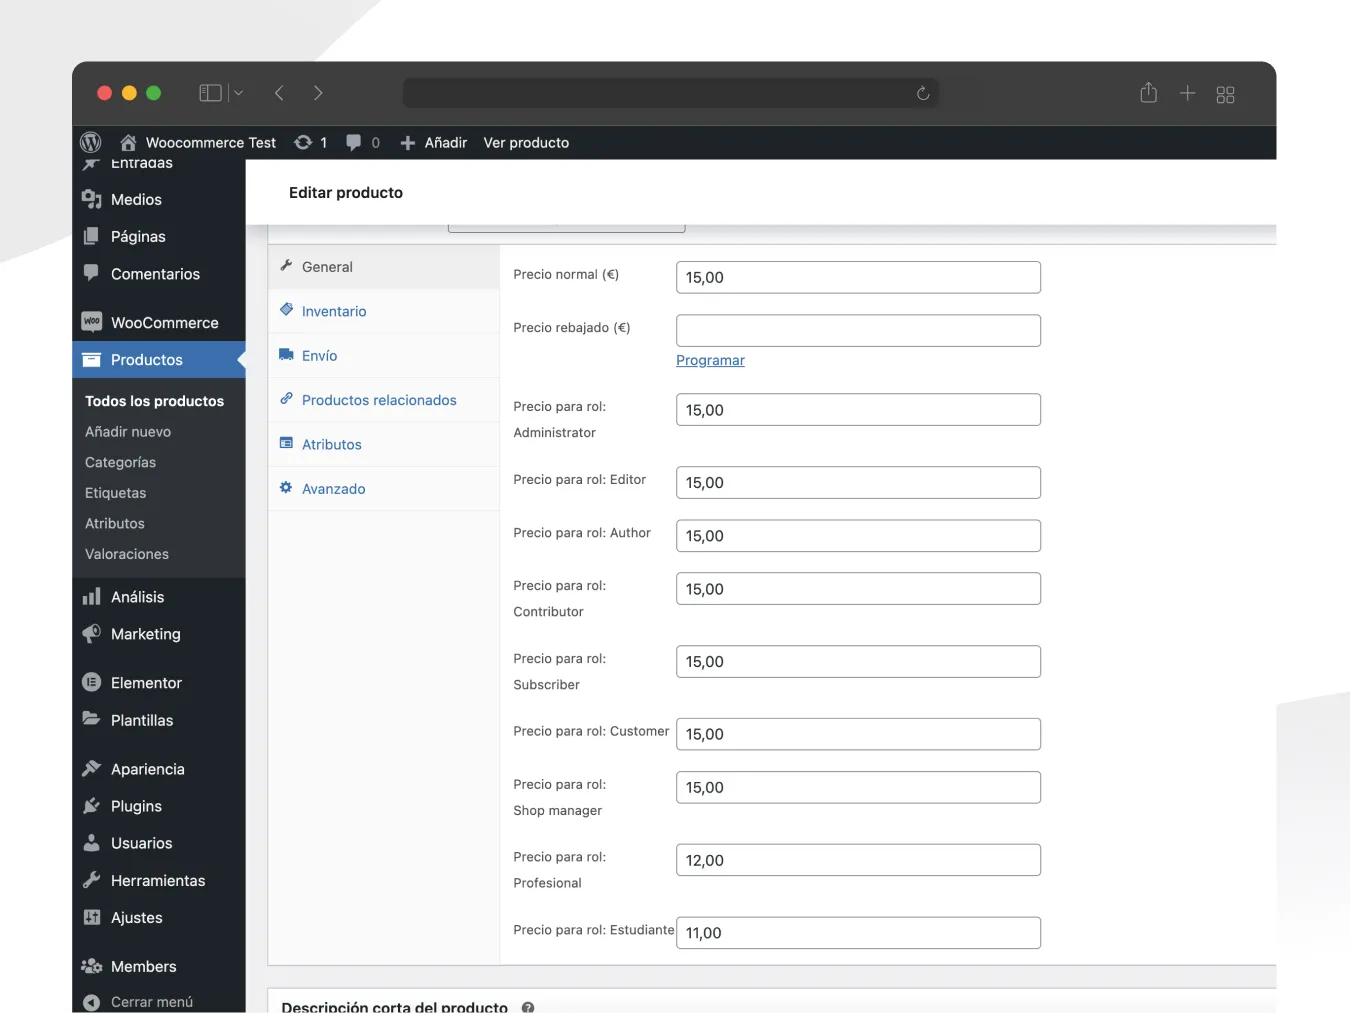
Task: Click the WordPress logo icon
Action: tap(91, 142)
